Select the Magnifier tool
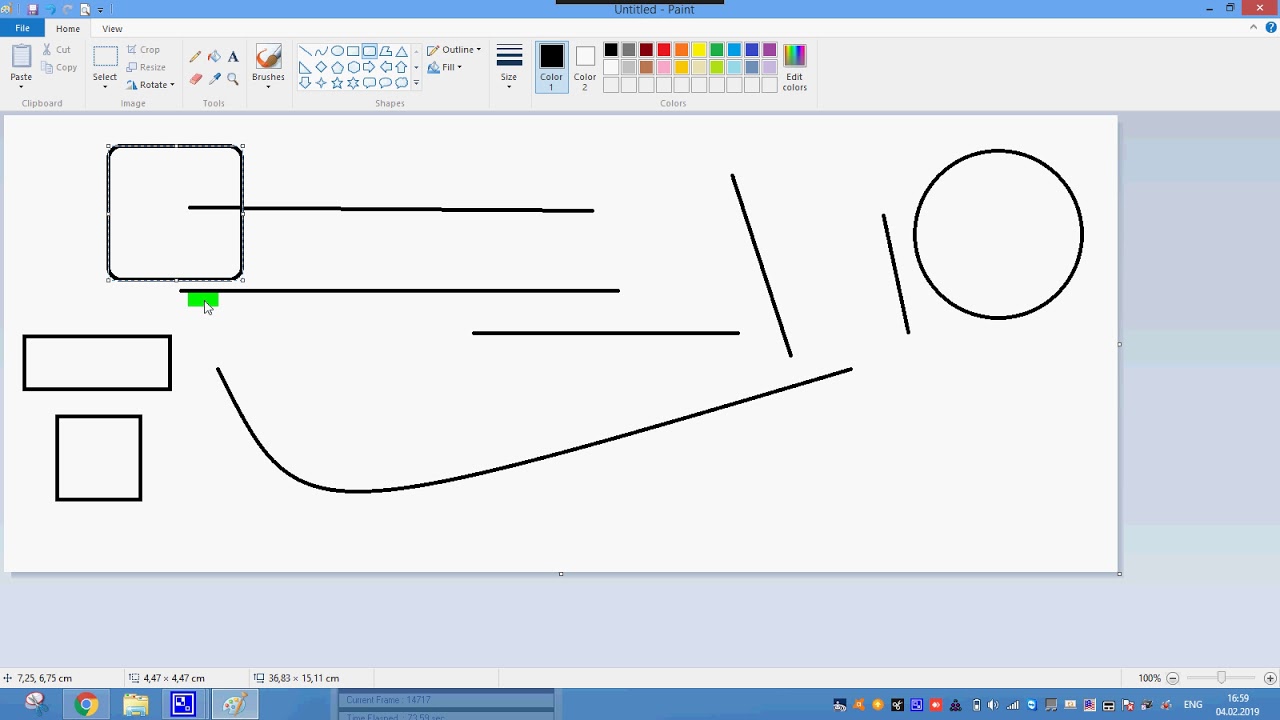1280x720 pixels. point(233,78)
